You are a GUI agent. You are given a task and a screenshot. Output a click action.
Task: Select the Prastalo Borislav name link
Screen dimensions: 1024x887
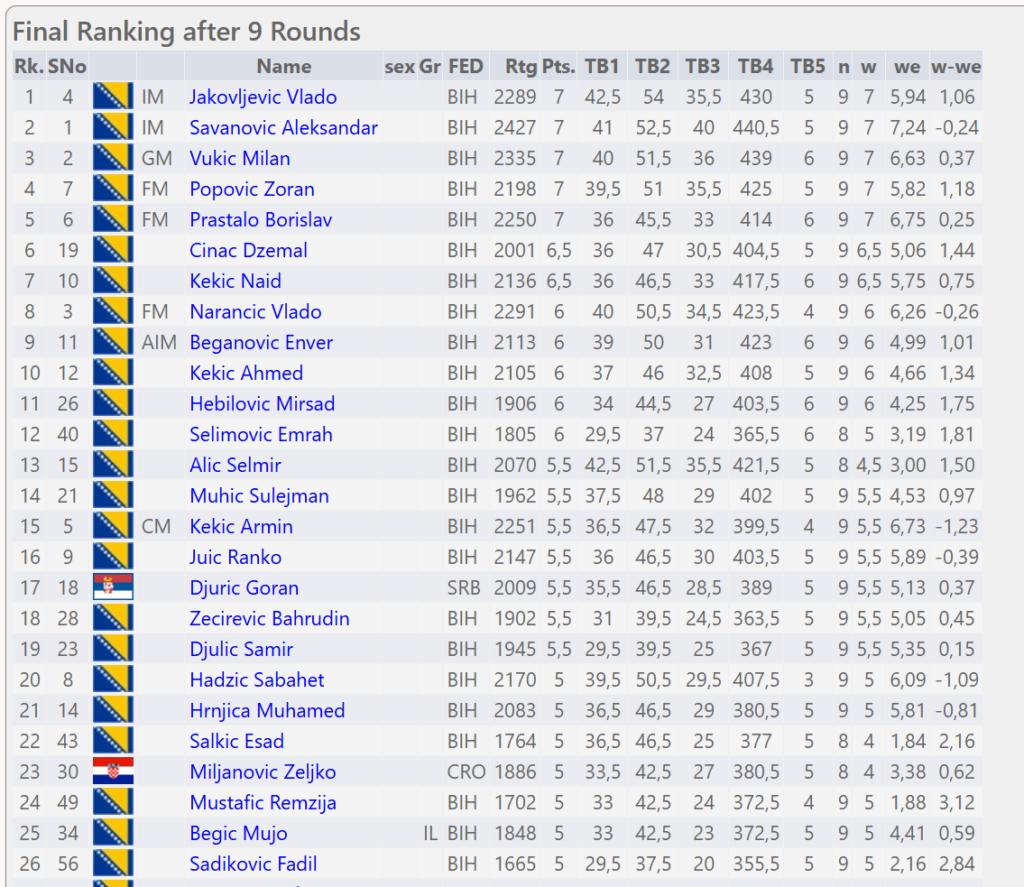261,220
